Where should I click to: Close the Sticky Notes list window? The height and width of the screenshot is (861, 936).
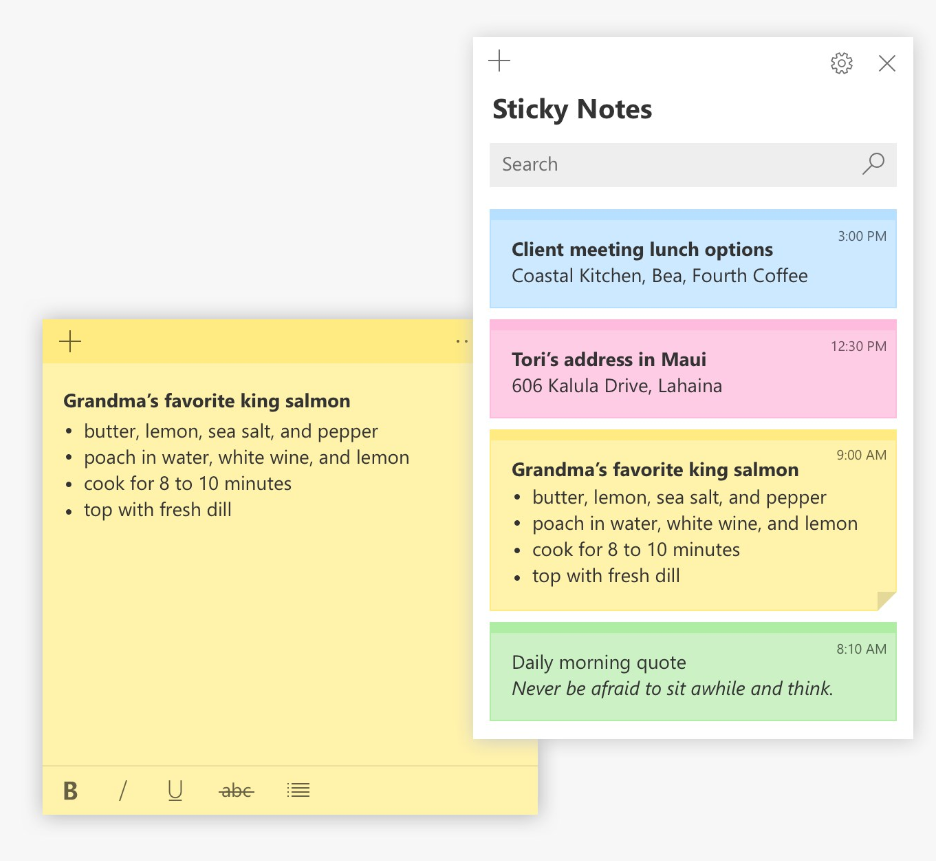click(887, 63)
